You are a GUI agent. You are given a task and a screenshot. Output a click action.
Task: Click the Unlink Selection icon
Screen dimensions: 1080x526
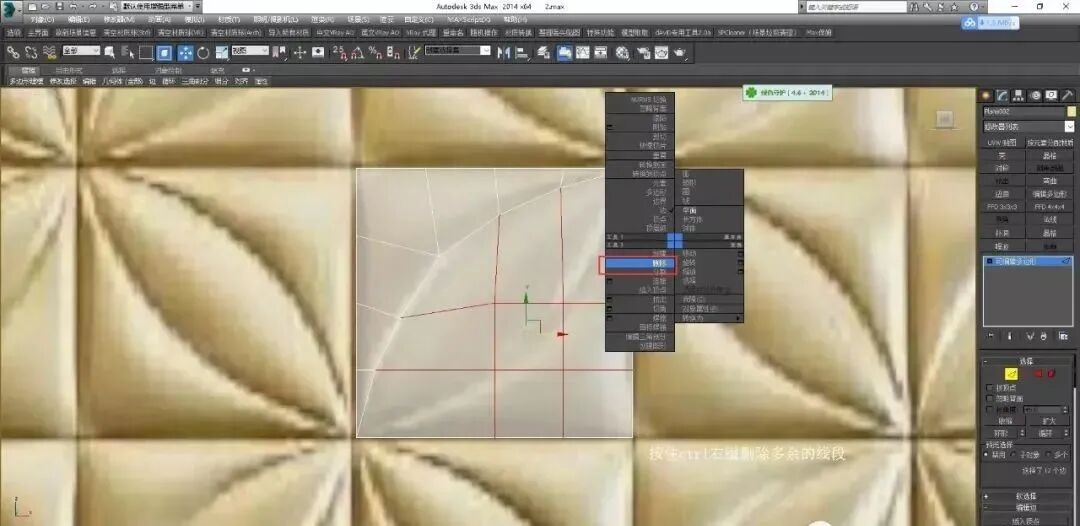[31, 52]
